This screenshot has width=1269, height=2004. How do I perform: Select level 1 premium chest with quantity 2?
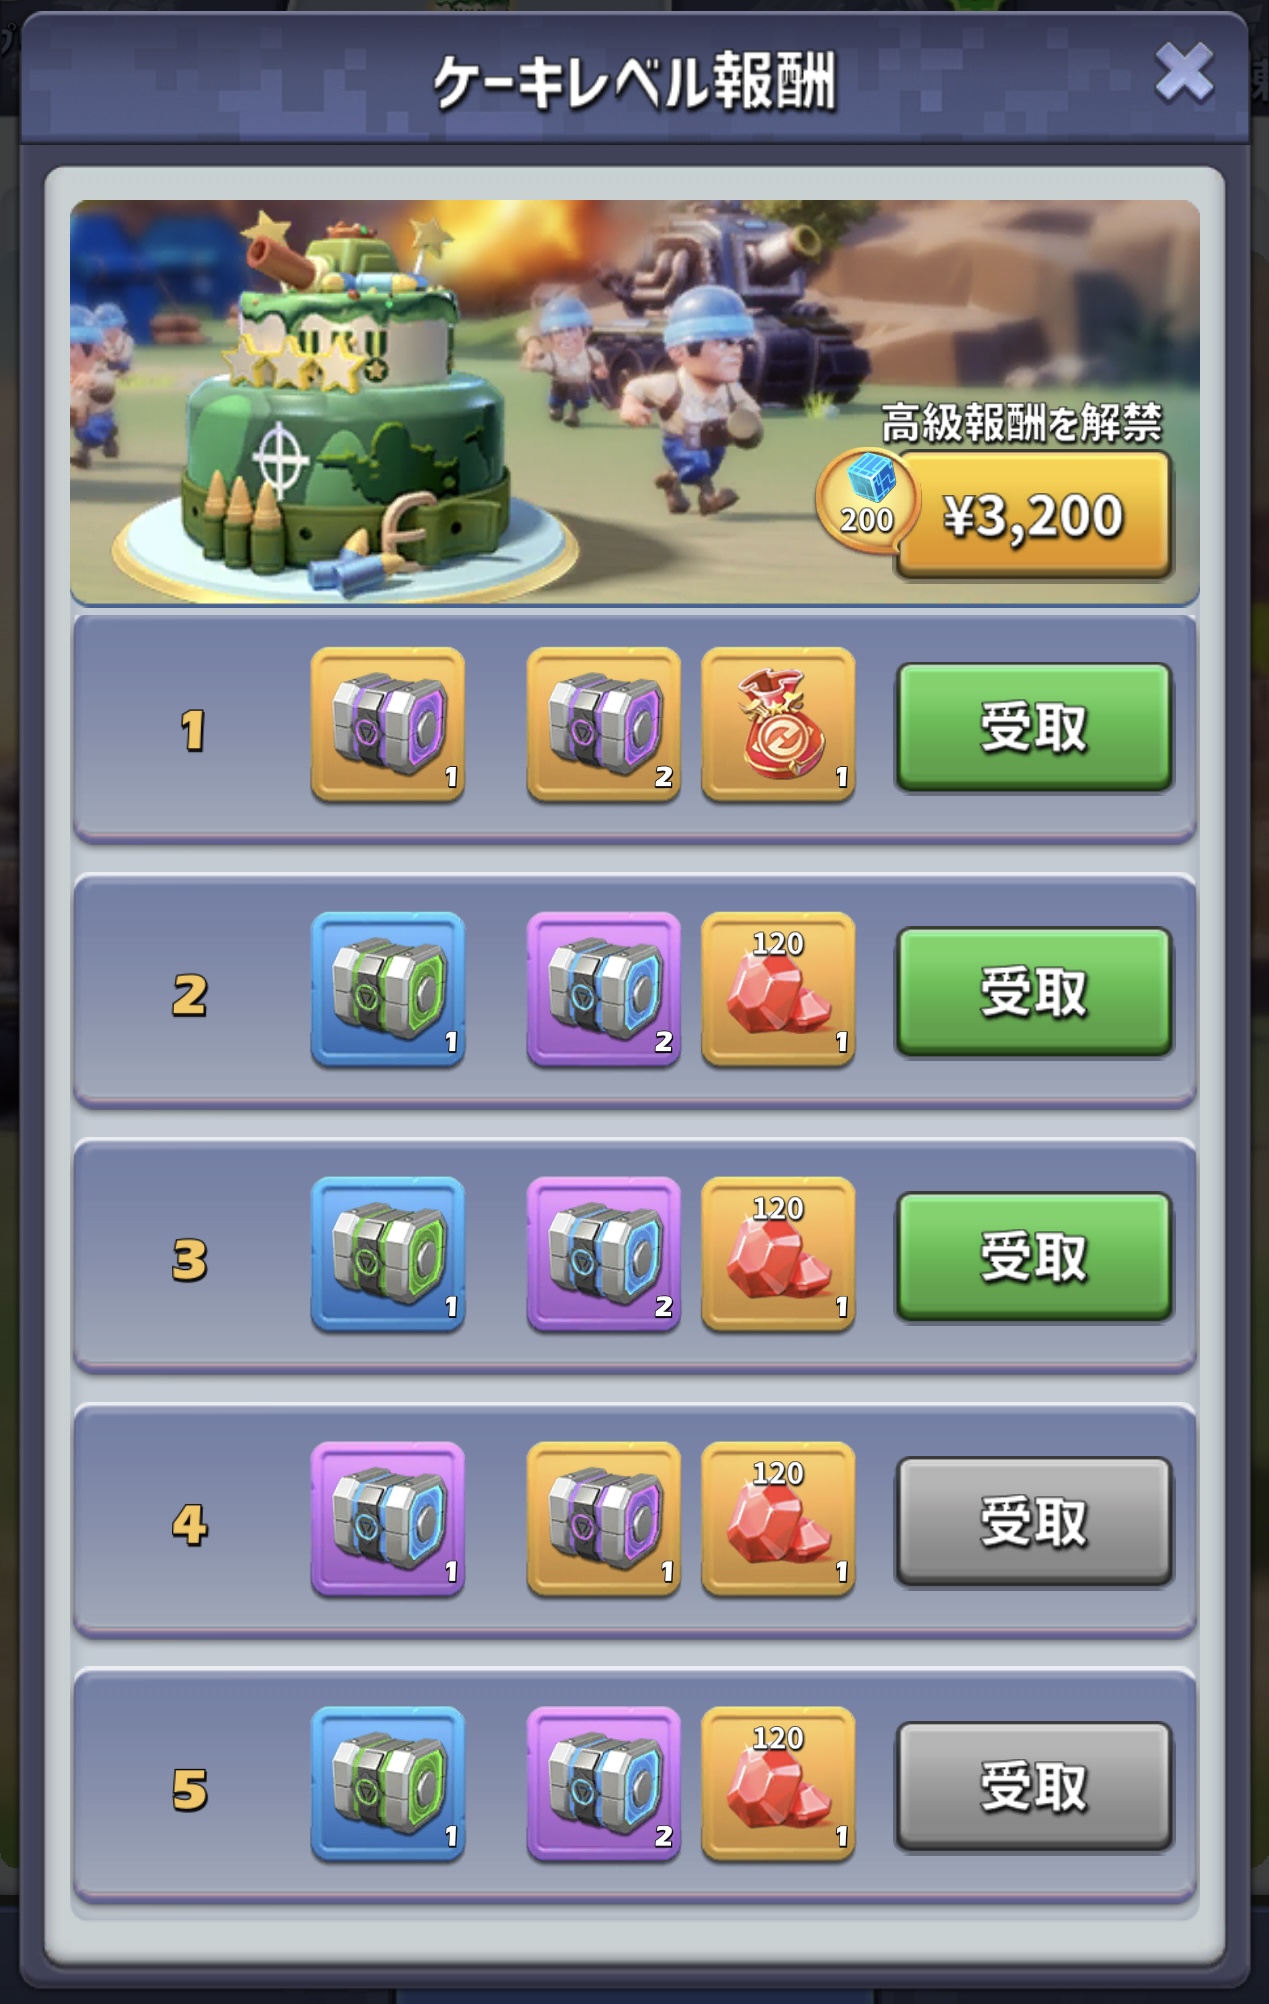[x=604, y=725]
